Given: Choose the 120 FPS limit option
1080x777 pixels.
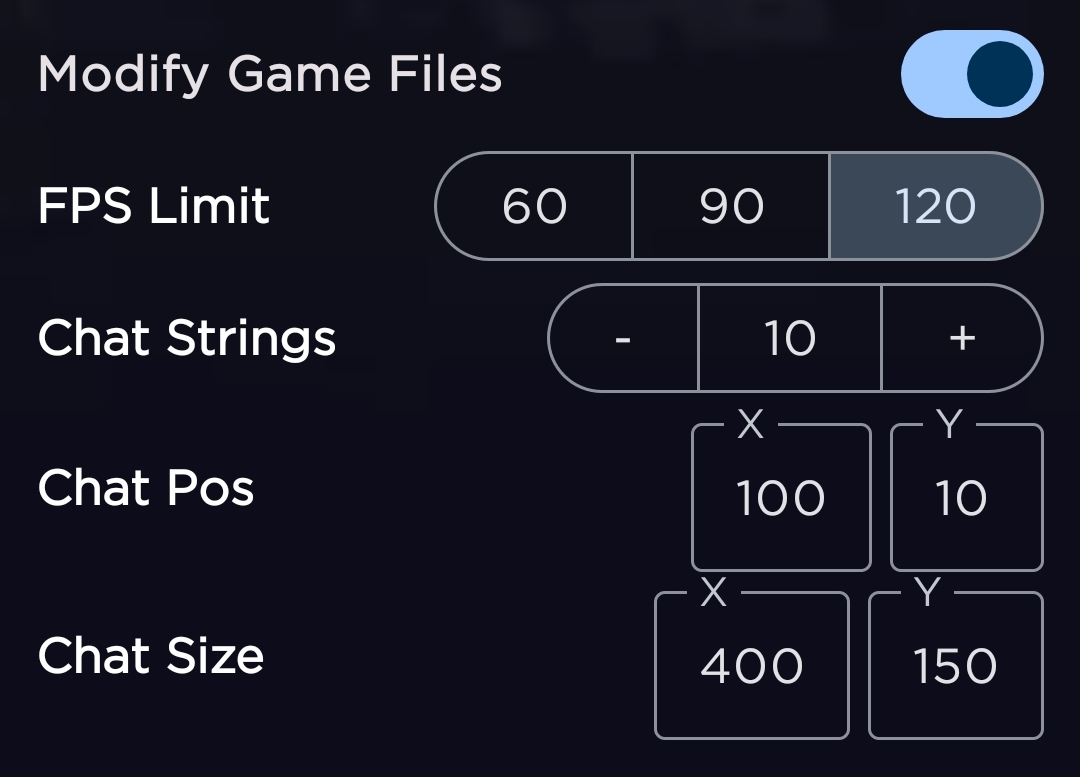Looking at the screenshot, I should point(935,207).
